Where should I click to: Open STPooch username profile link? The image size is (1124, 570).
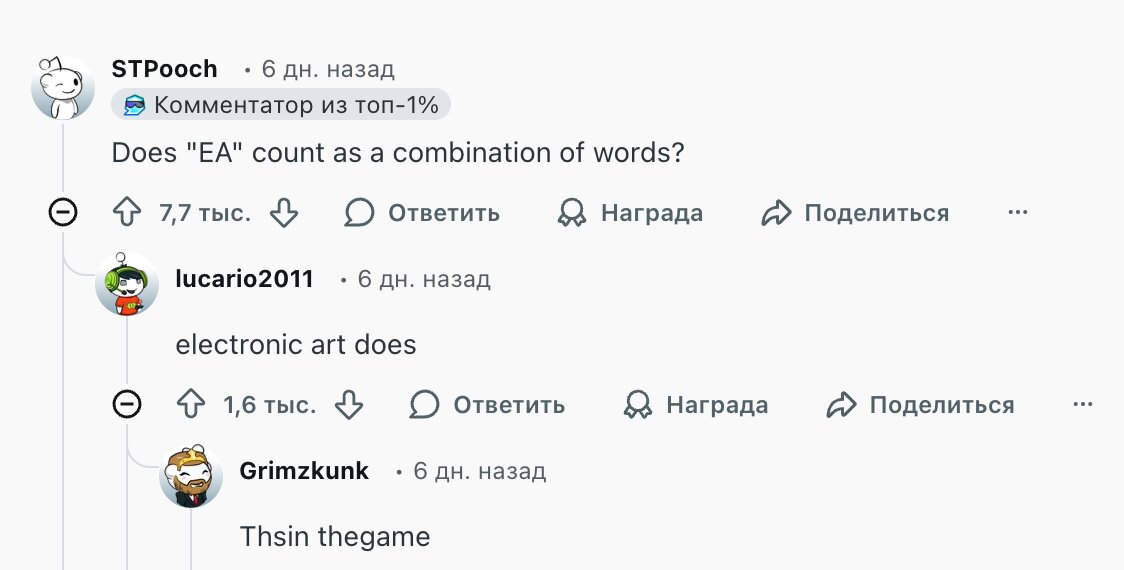pyautogui.click(x=165, y=69)
